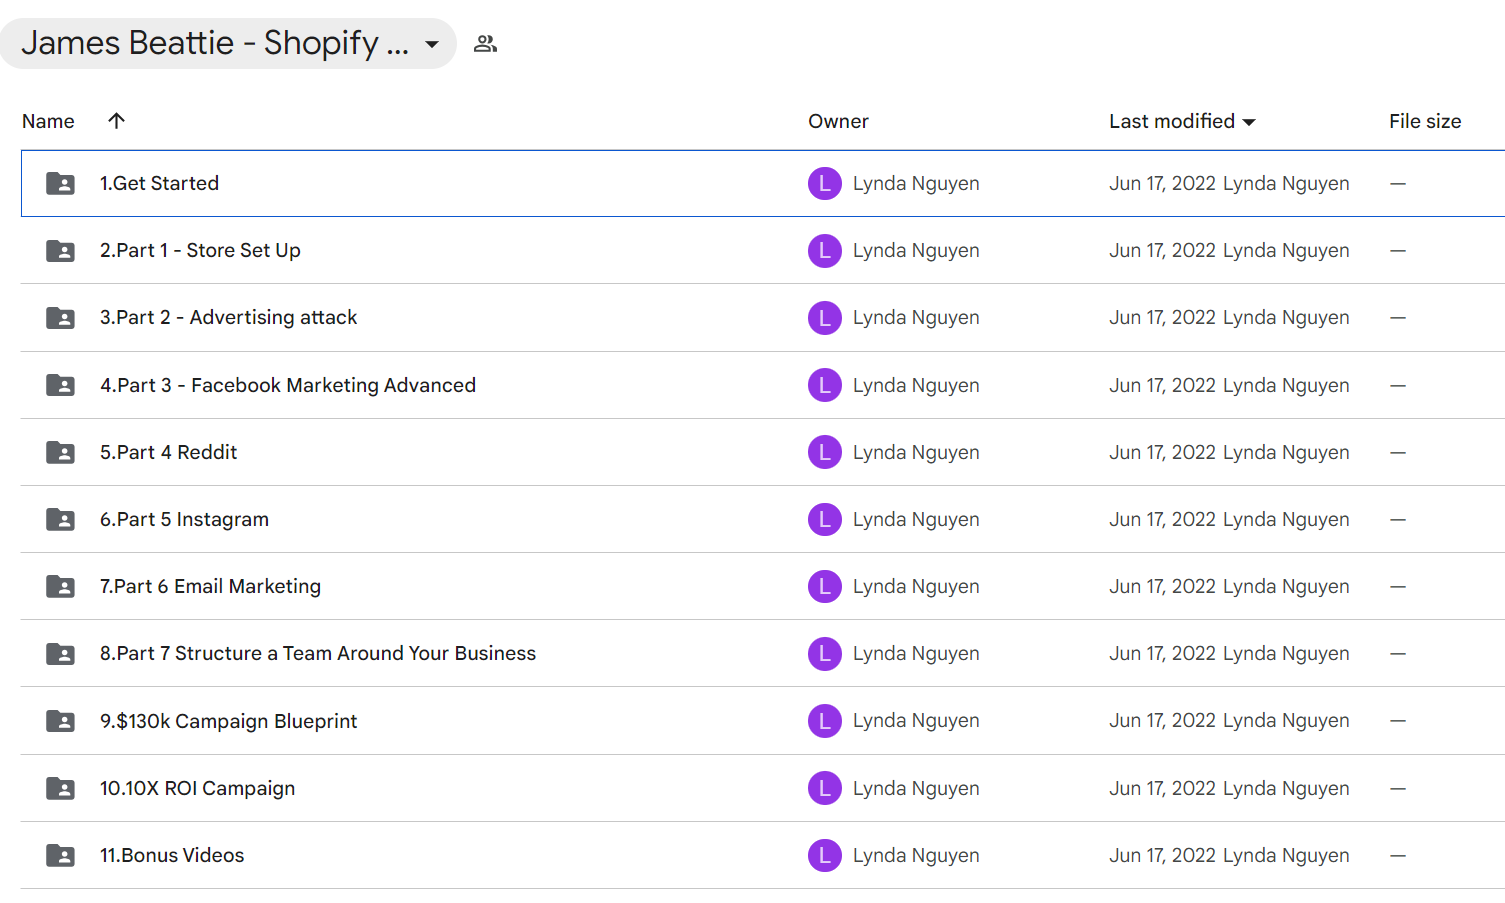Click owner avatar in 8.Part 7 Structure a Team row

825,653
